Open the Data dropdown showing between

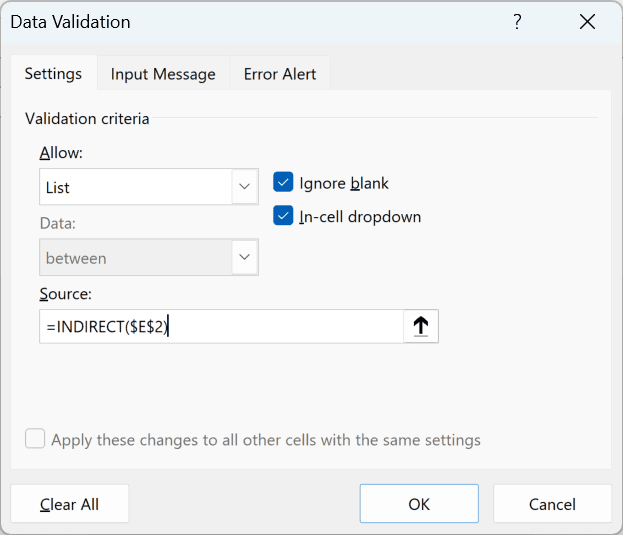pos(149,257)
